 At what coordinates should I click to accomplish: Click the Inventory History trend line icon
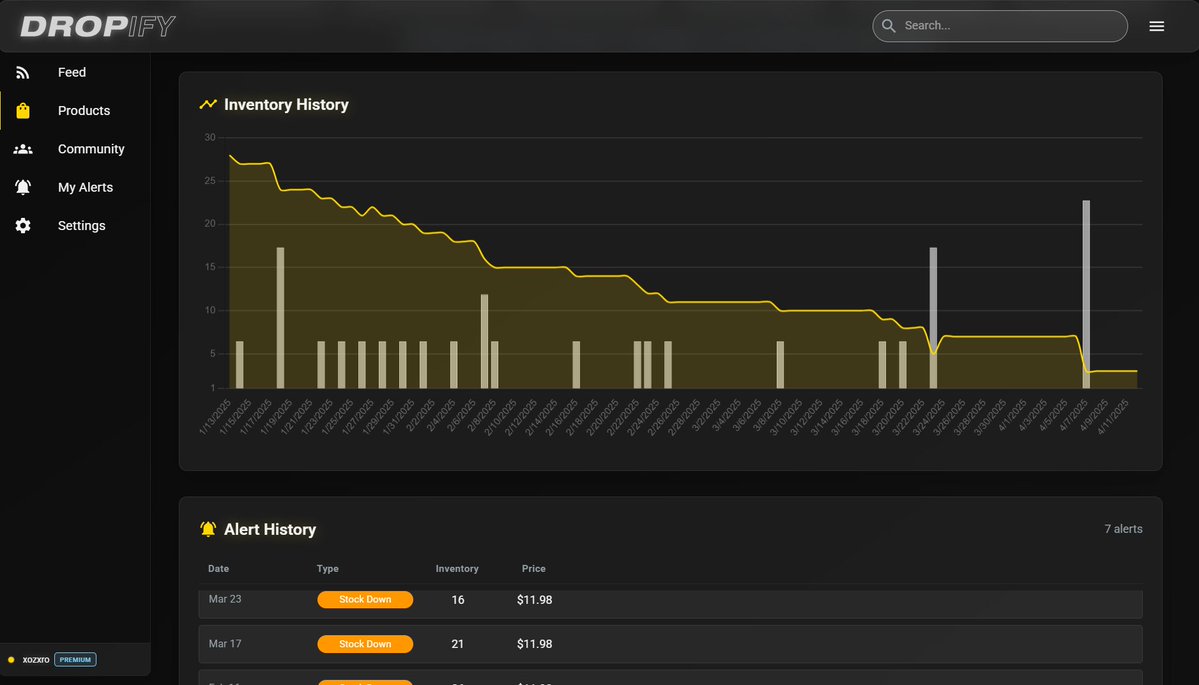click(208, 104)
